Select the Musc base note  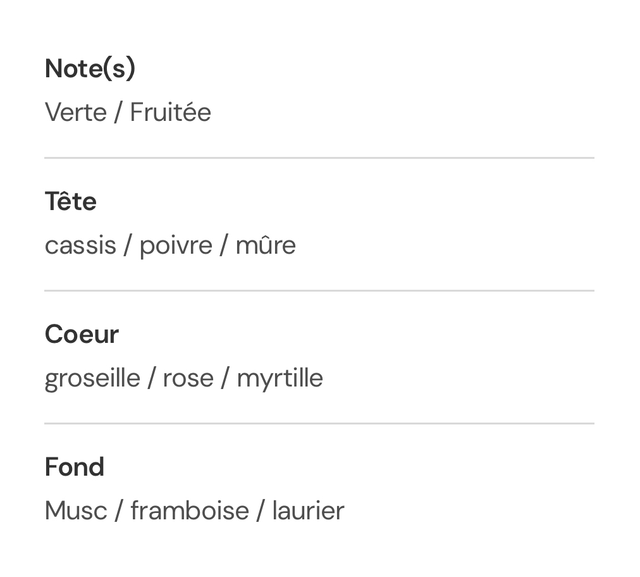[75, 511]
